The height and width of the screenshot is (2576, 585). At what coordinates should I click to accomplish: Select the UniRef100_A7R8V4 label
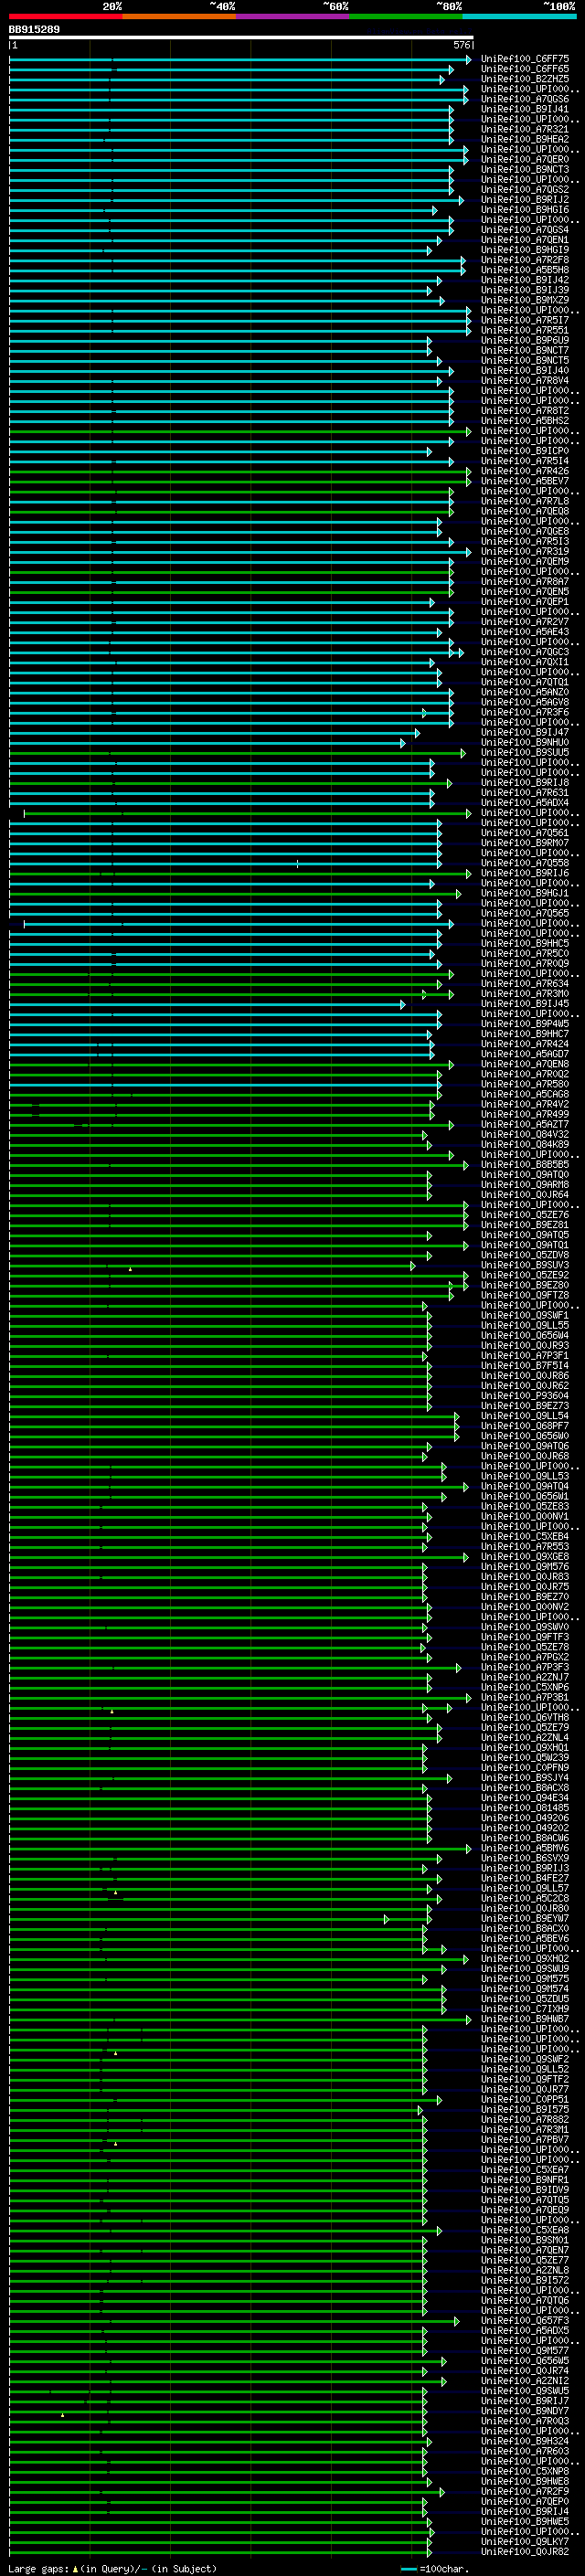coord(525,381)
